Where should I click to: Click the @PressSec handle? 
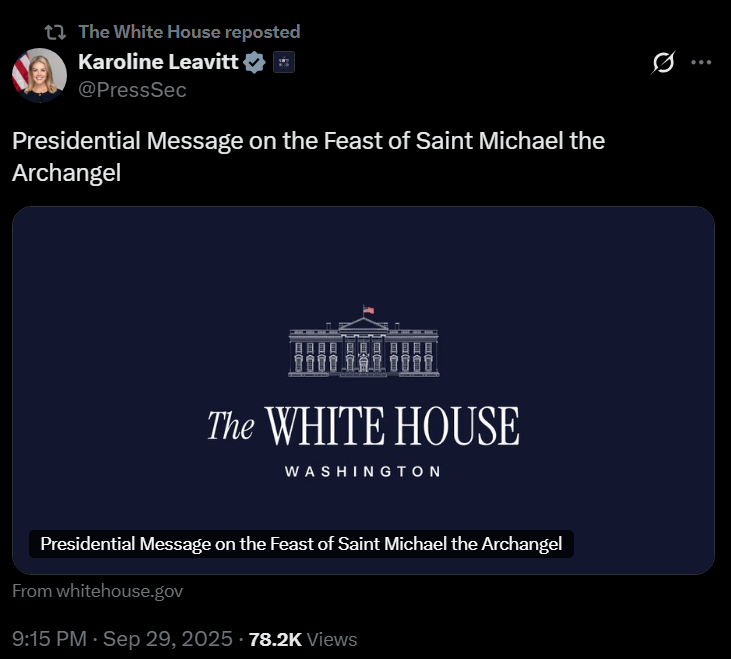coord(132,90)
